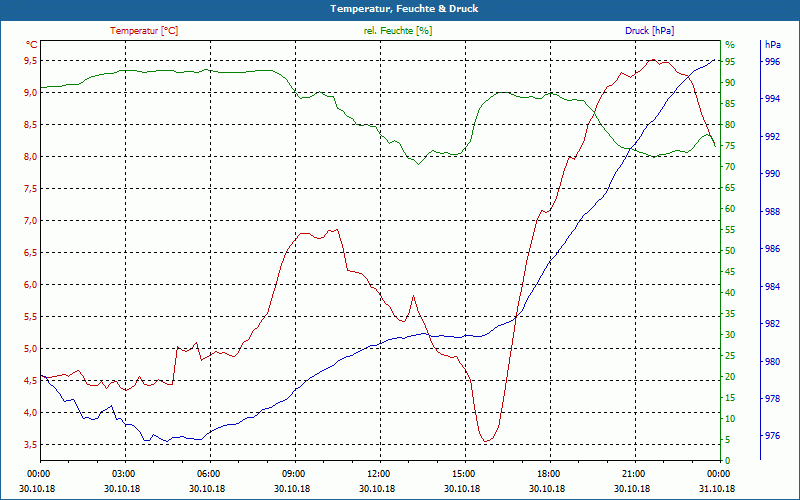Click the blue '996' pressure axis value
This screenshot has height=500, width=800.
click(772, 62)
